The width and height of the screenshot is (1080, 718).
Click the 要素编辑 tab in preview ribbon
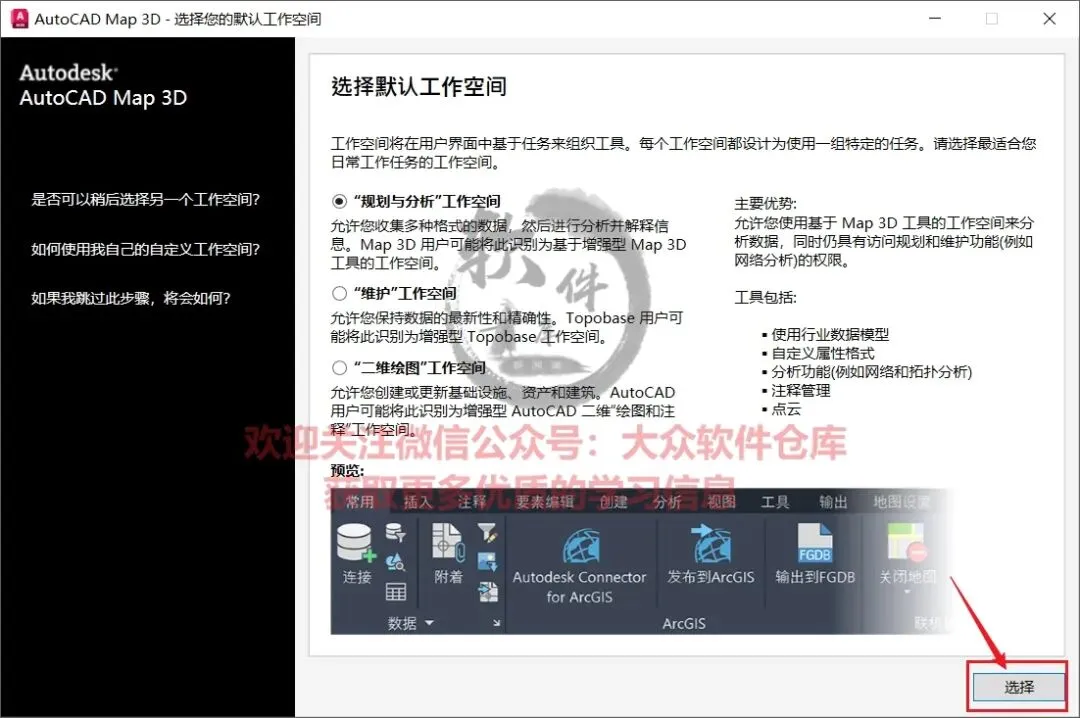545,502
